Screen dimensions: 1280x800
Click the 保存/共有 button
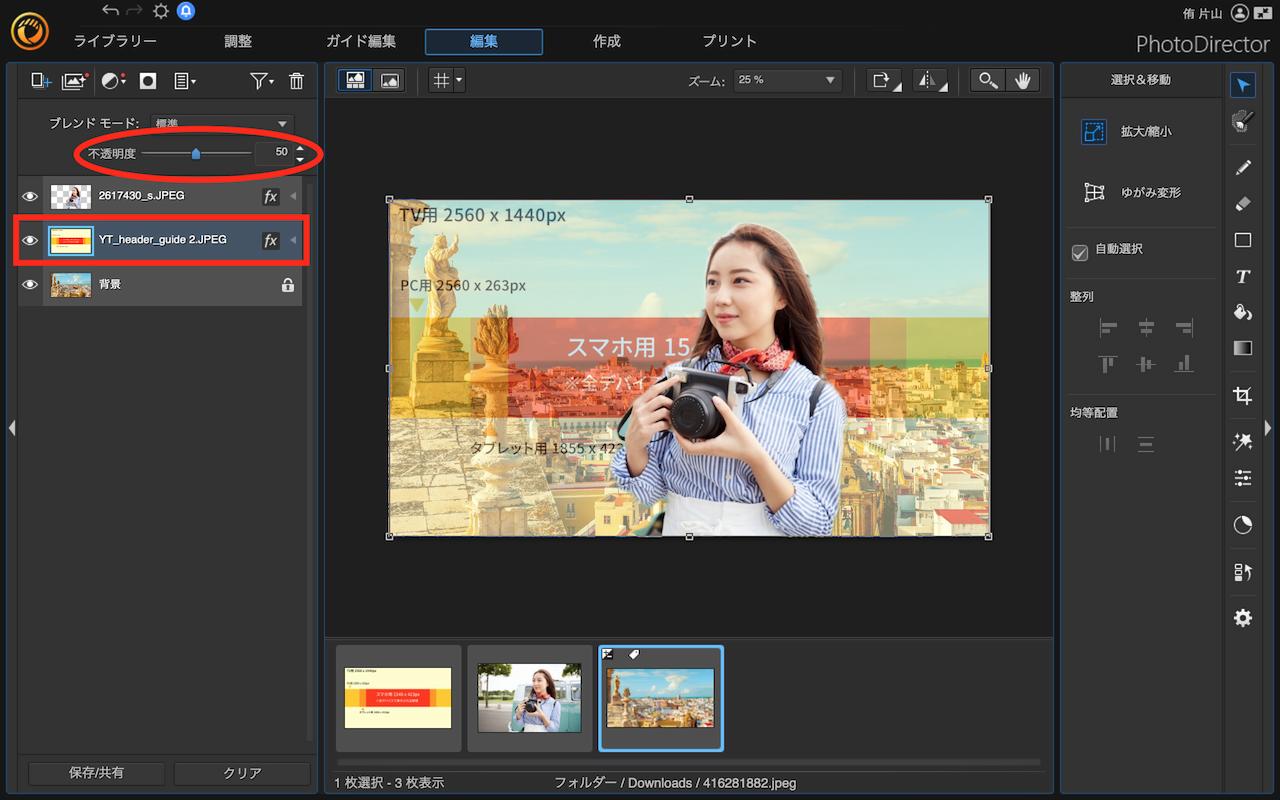click(x=97, y=773)
